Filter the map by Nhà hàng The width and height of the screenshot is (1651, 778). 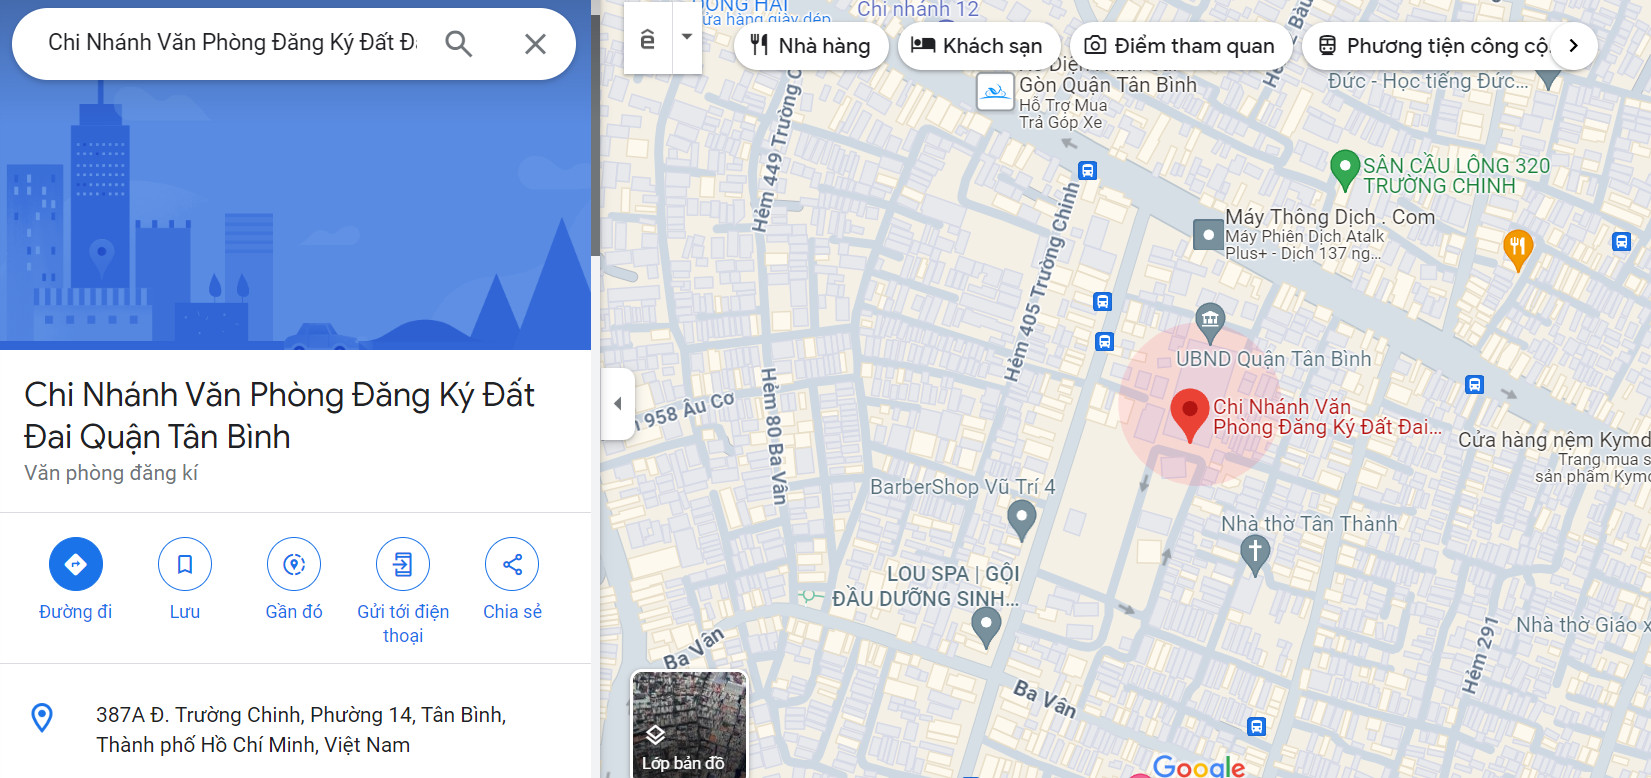[811, 46]
